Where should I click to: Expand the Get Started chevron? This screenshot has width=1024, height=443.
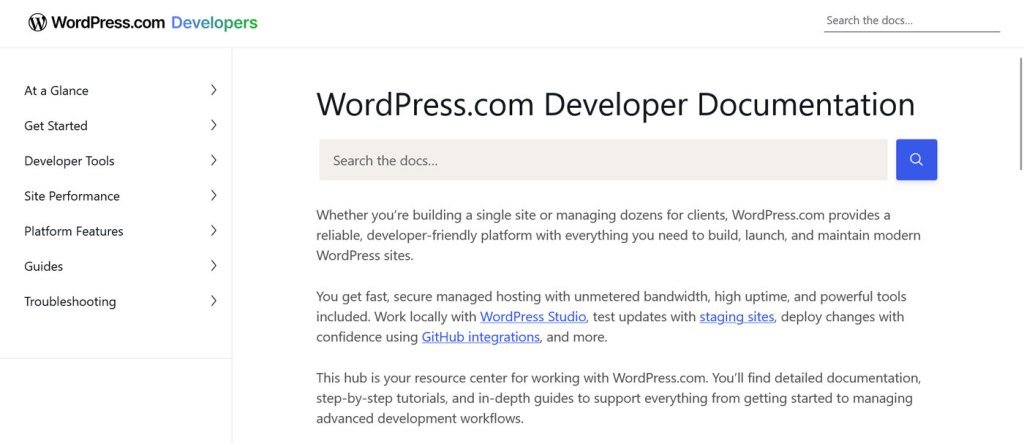(214, 125)
